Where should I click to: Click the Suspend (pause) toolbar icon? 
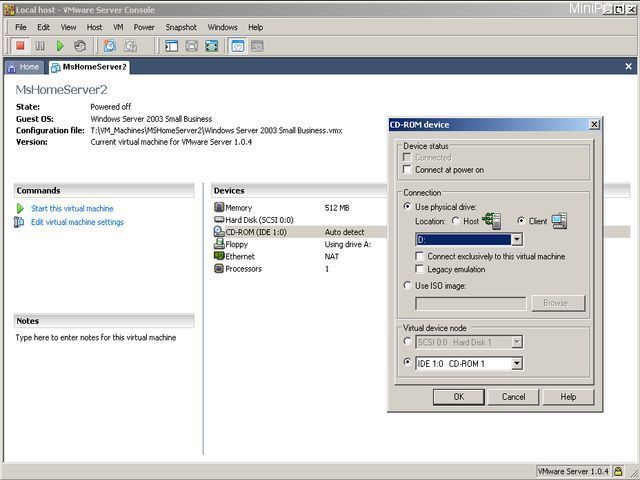point(40,46)
